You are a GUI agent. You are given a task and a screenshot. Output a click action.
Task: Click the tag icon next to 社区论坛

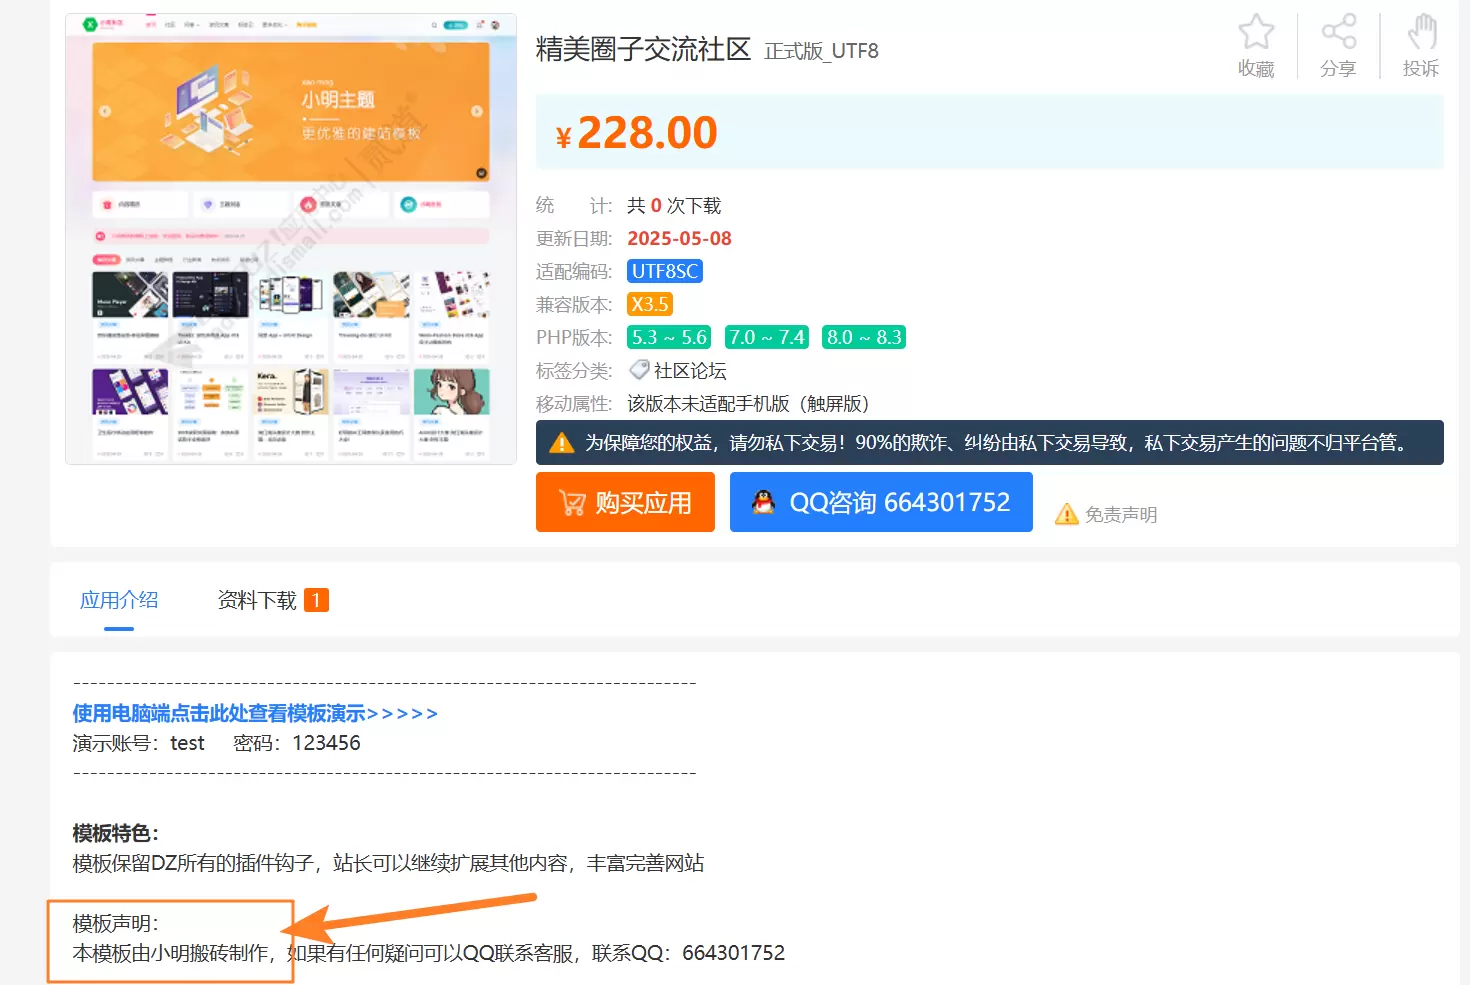[639, 370]
